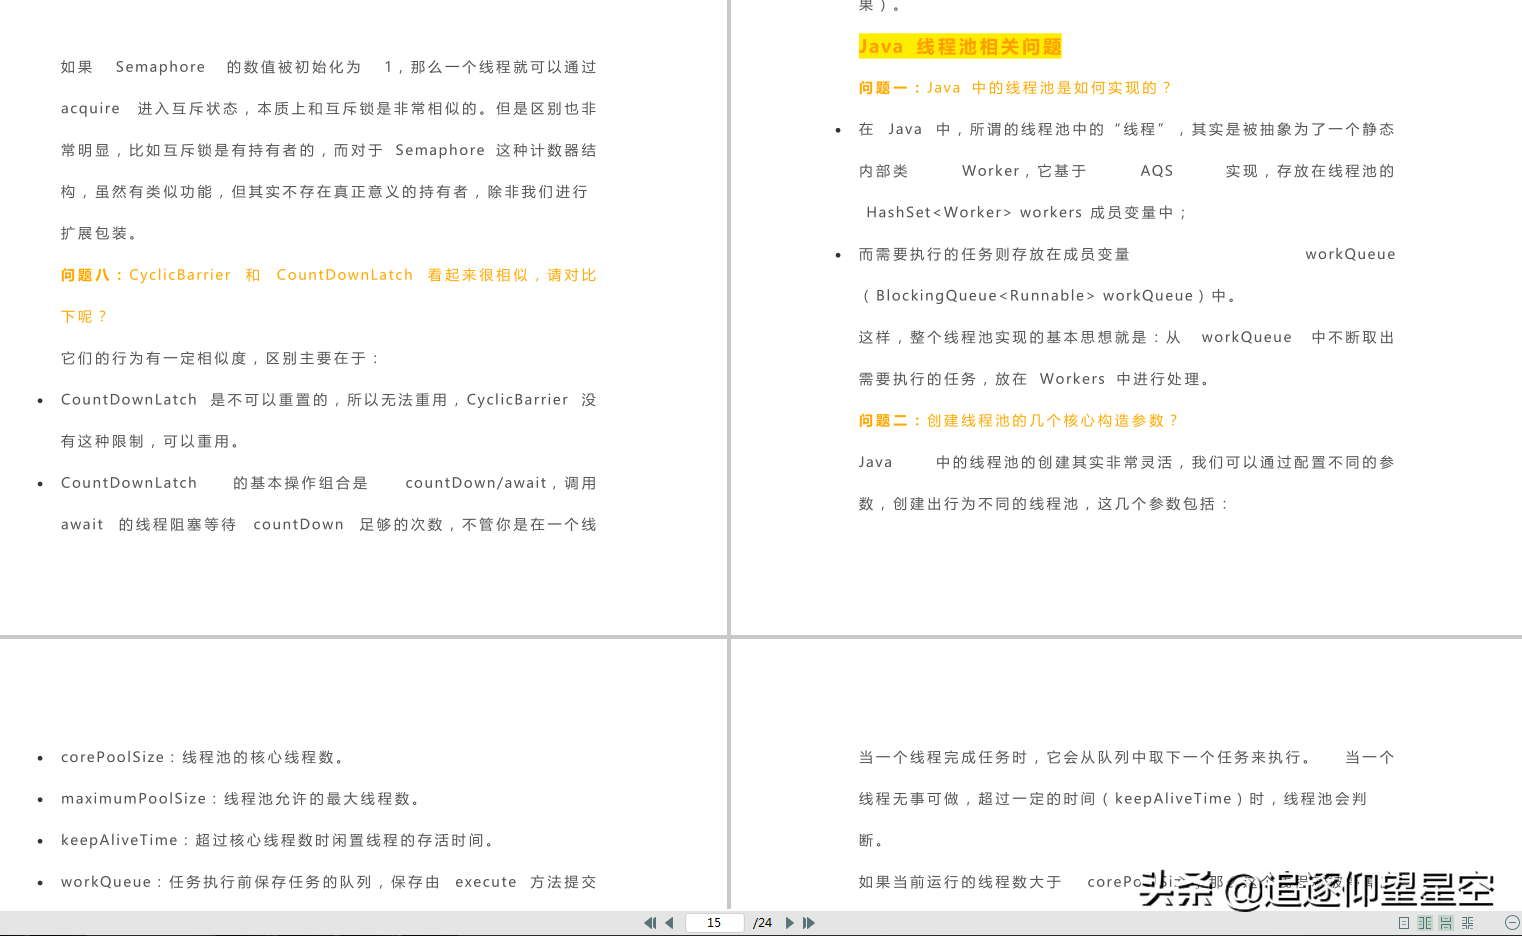Switch to two-page facing view
1522x936 pixels.
click(x=1425, y=923)
